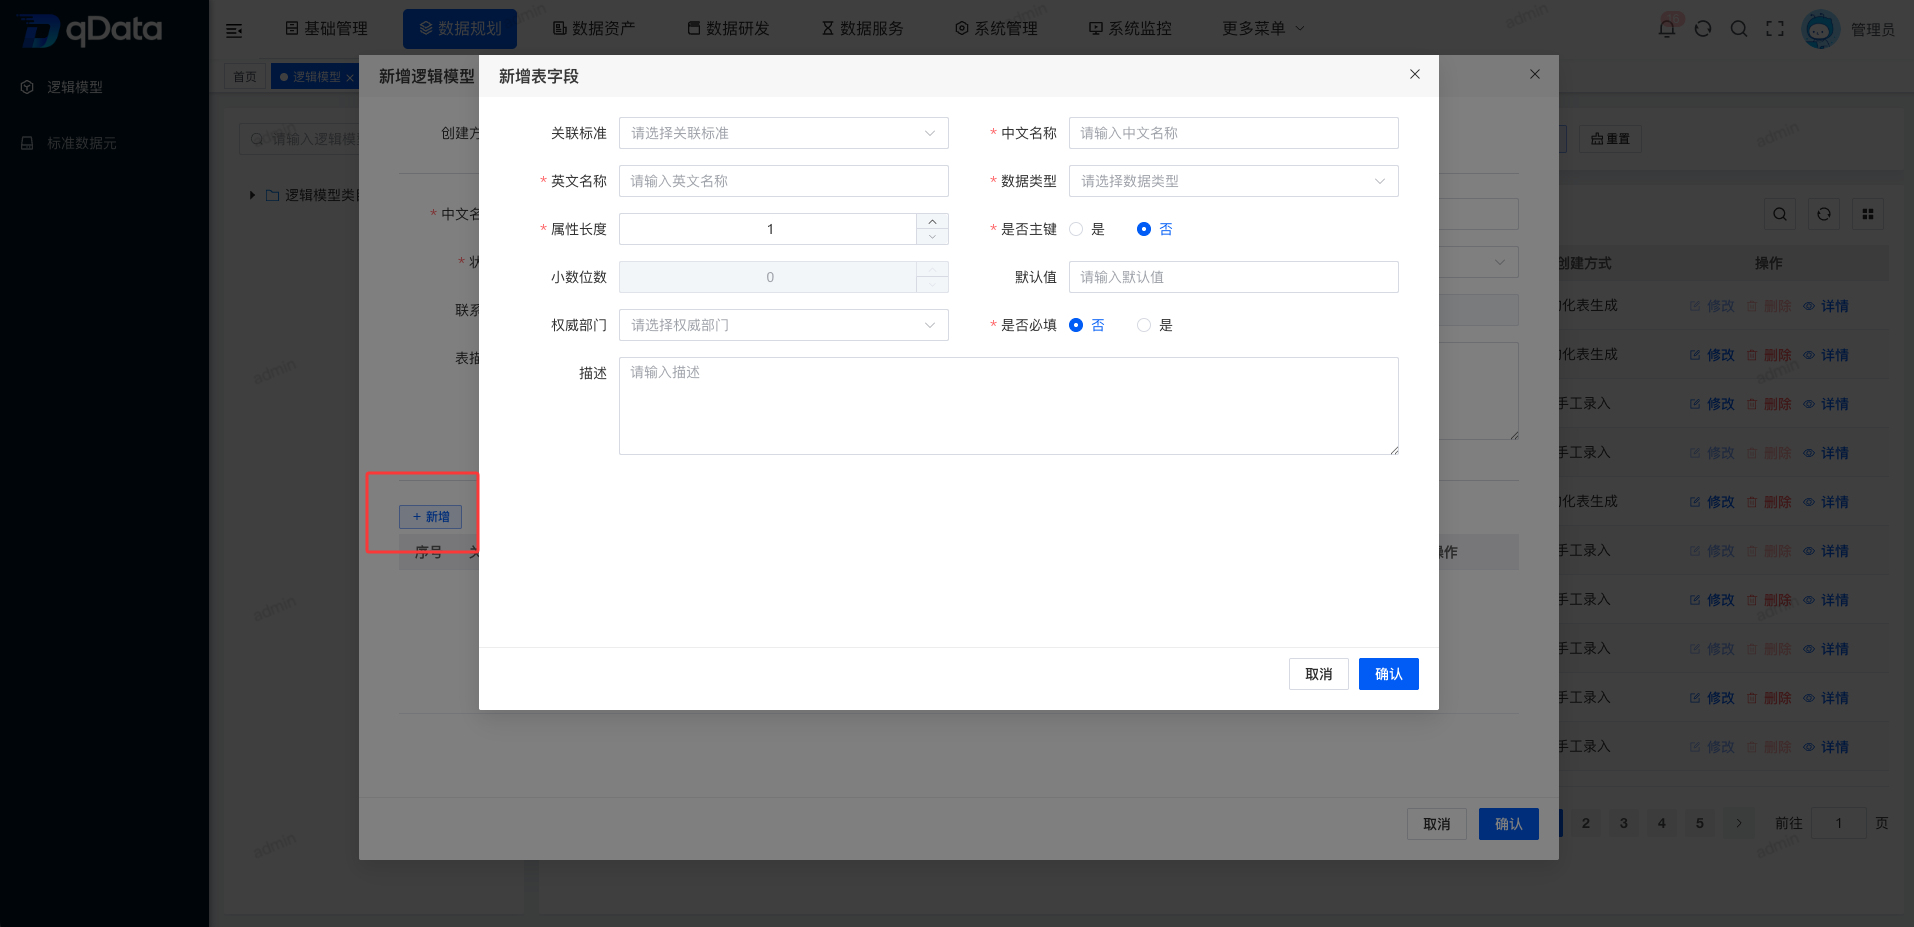Click the qData logo
Image resolution: width=1914 pixels, height=927 pixels.
tap(90, 30)
